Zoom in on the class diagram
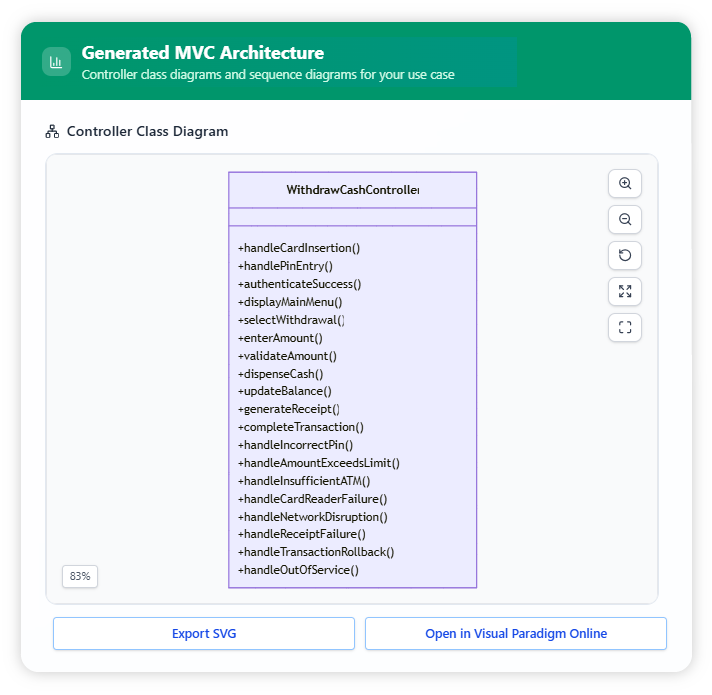The image size is (712, 695). pyautogui.click(x=625, y=184)
